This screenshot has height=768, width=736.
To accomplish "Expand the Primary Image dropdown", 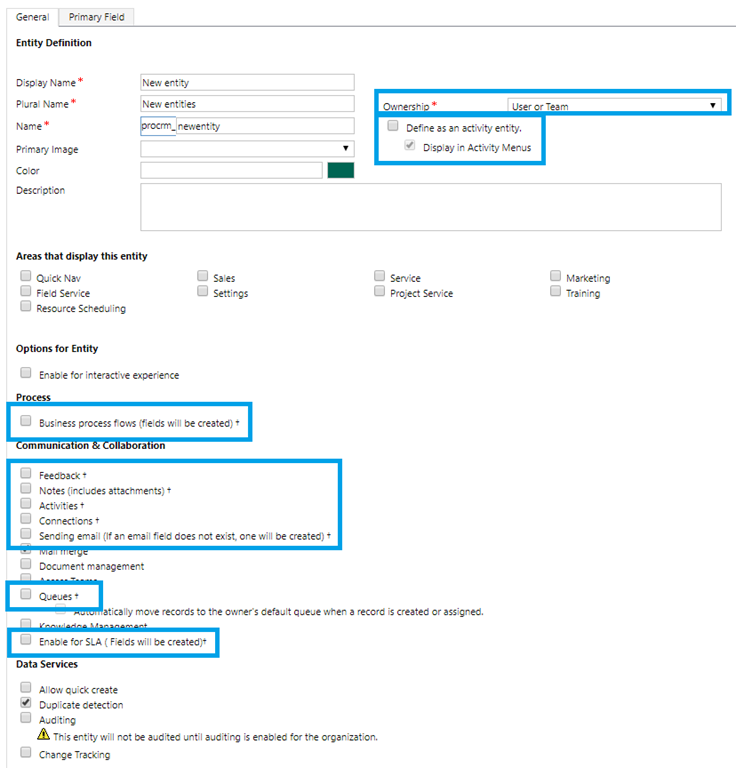I will pos(246,149).
